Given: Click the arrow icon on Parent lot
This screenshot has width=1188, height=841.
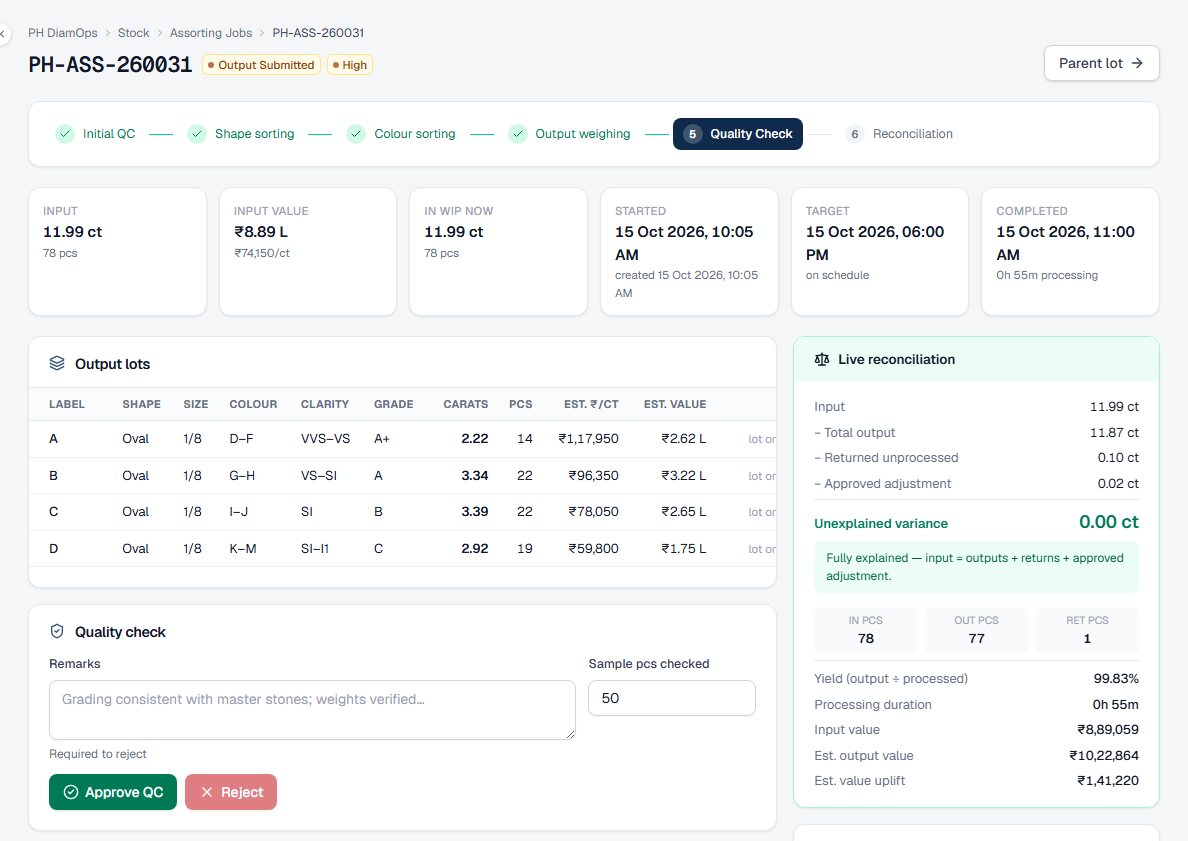Looking at the screenshot, I should 1137,63.
